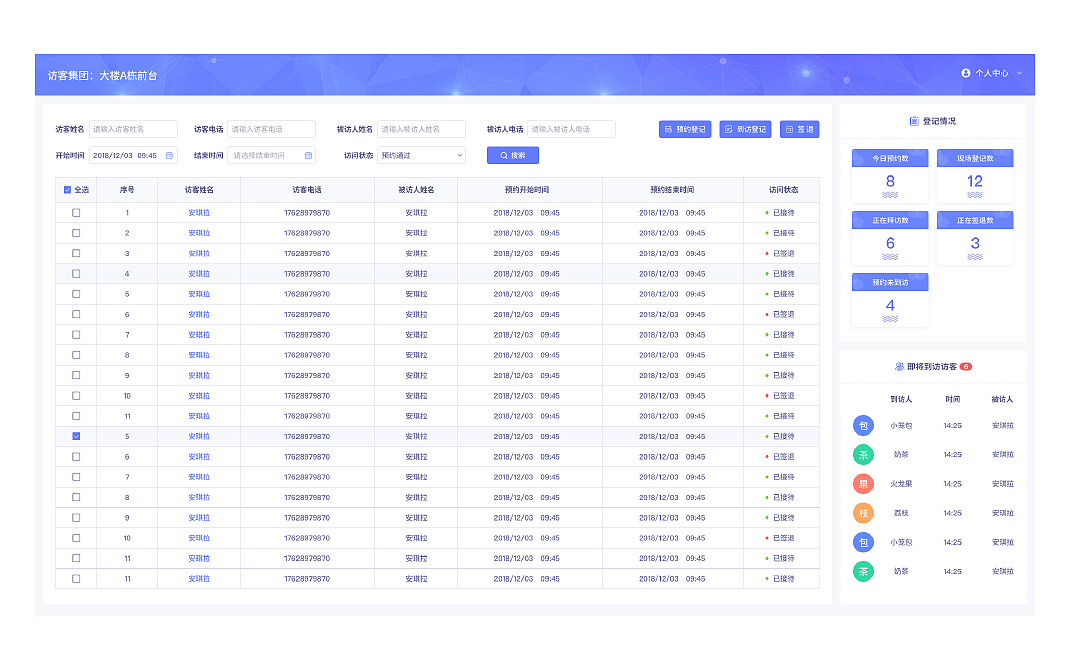The width and height of the screenshot is (1070, 670).
Task: Click the header title 访客集团：大楼A栋前台
Action: [x=102, y=76]
